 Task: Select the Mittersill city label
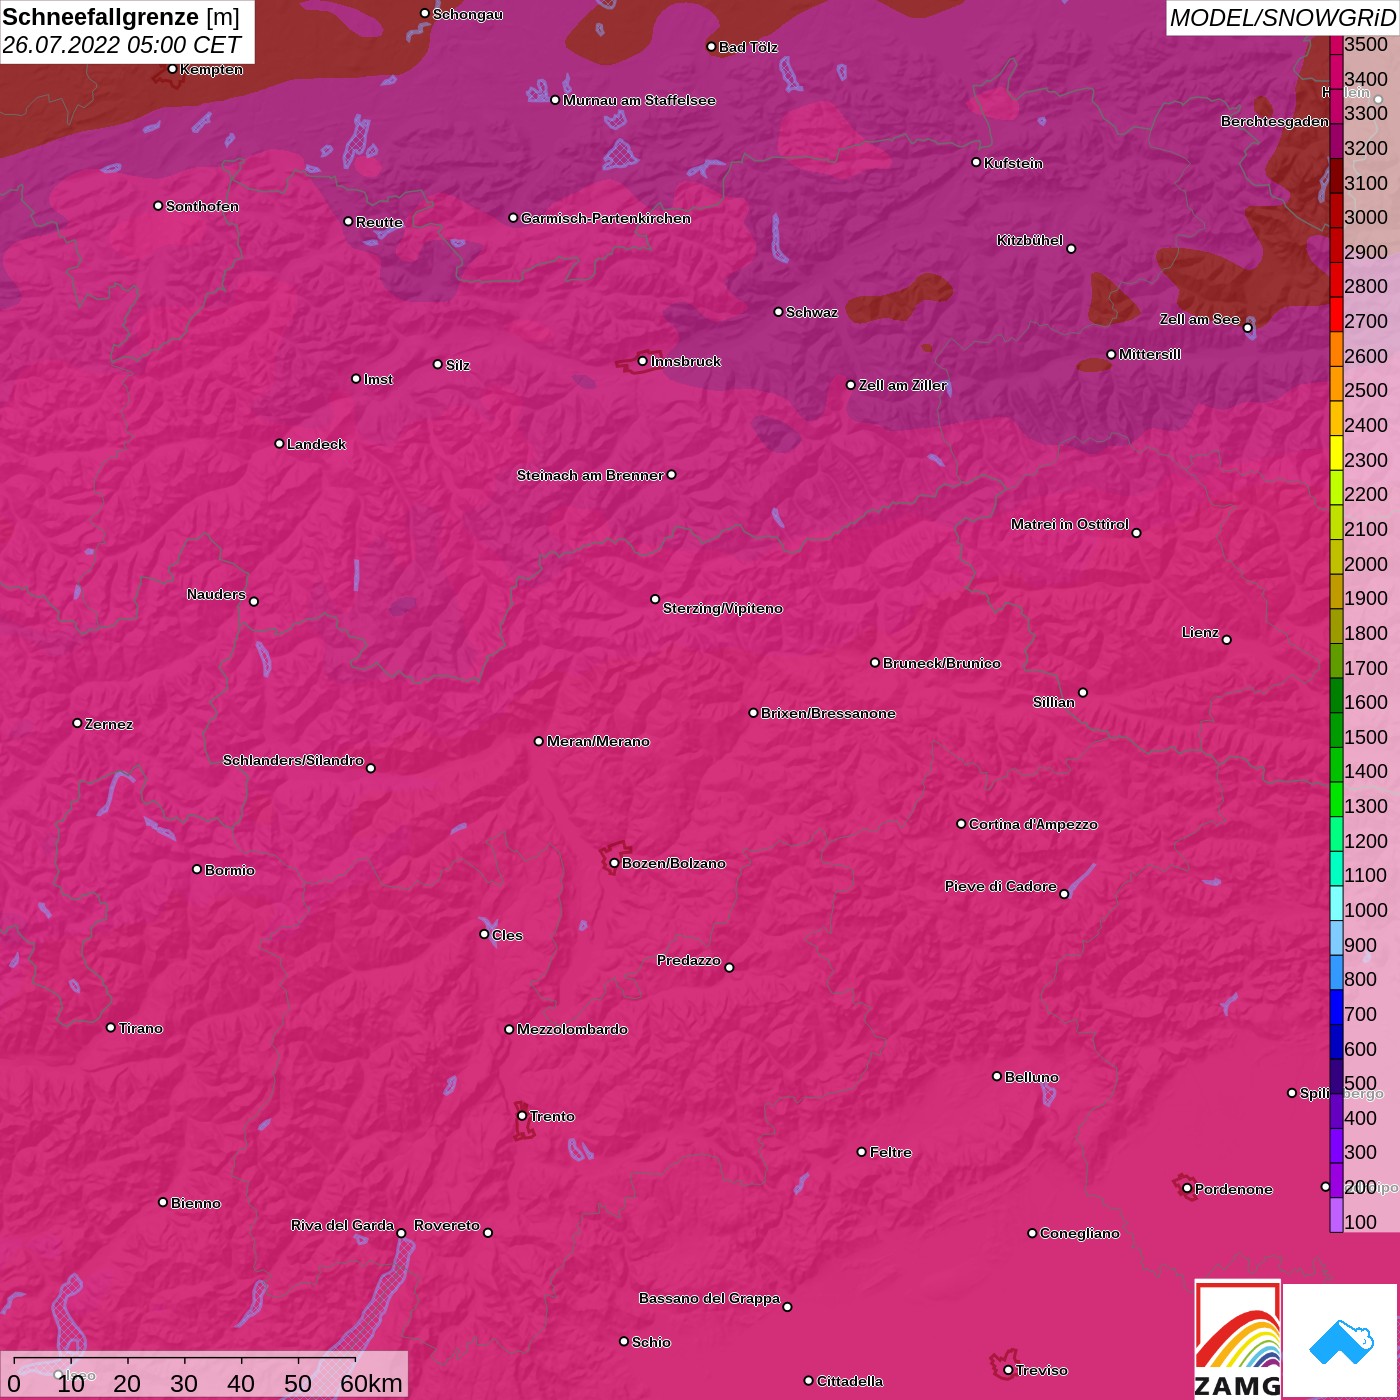[1150, 354]
